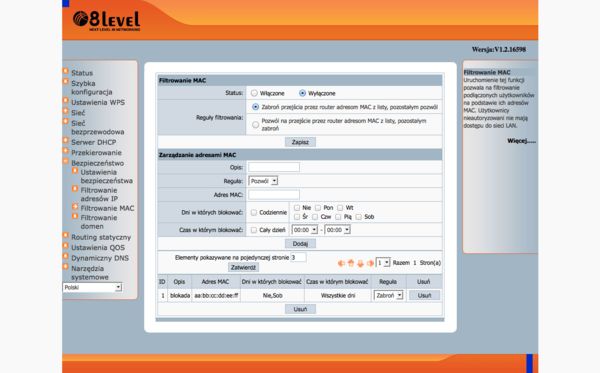
Task: Click the Adres MAC input field
Action: coord(274,195)
